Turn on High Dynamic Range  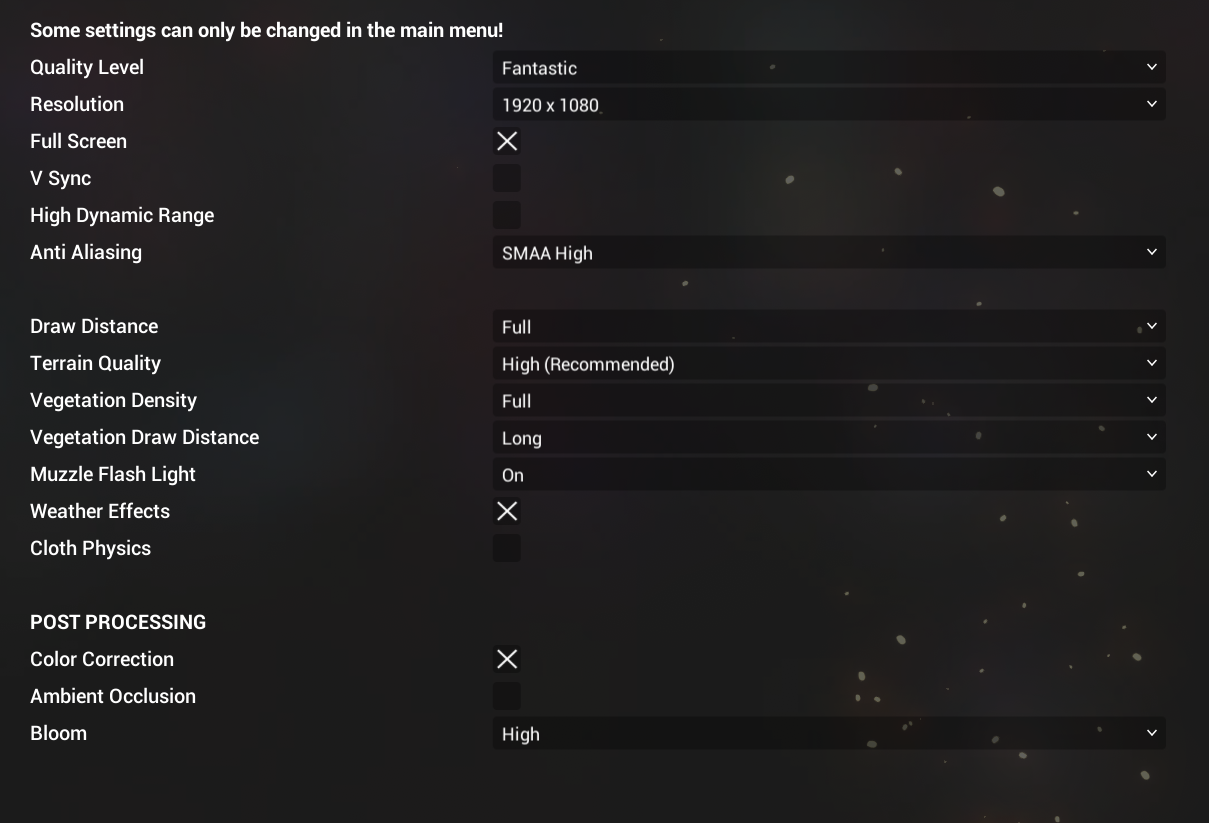coord(507,216)
